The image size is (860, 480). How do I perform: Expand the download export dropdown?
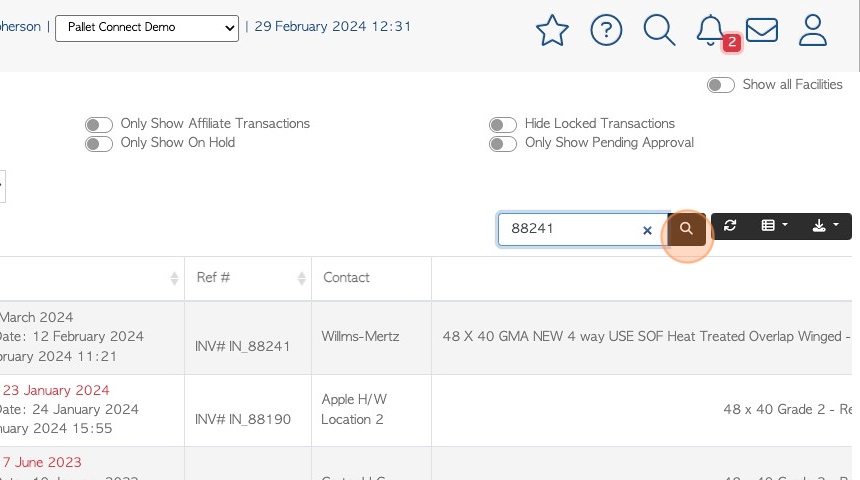825,225
